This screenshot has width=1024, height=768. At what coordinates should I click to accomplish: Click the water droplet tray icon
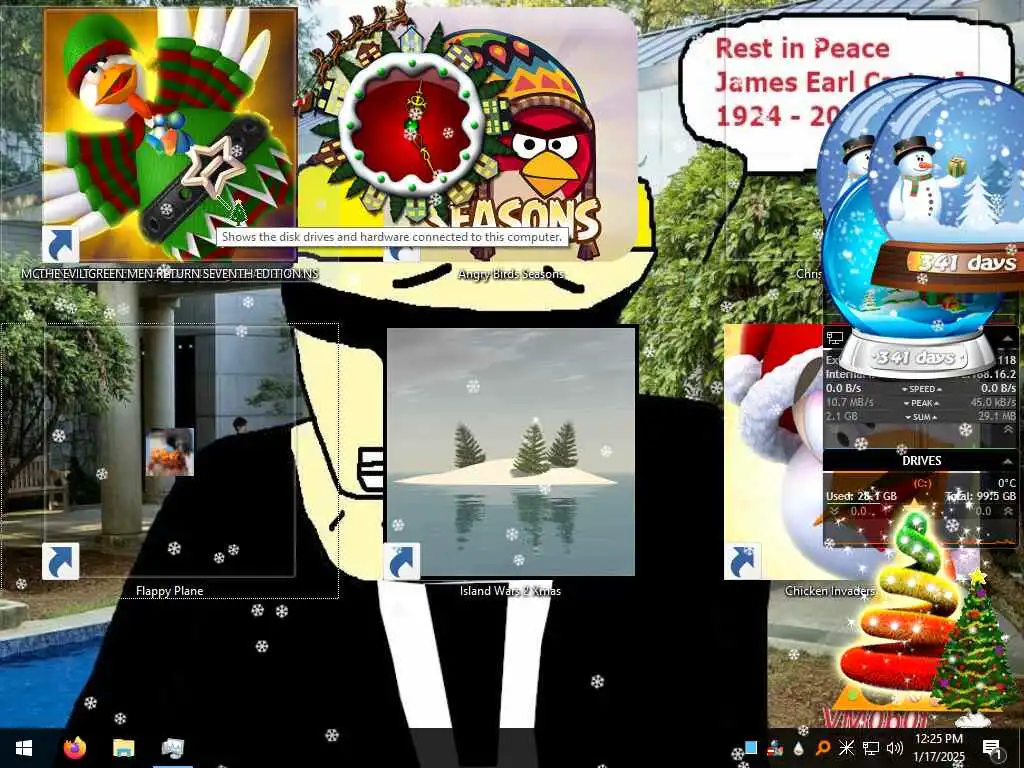pyautogui.click(x=799, y=748)
